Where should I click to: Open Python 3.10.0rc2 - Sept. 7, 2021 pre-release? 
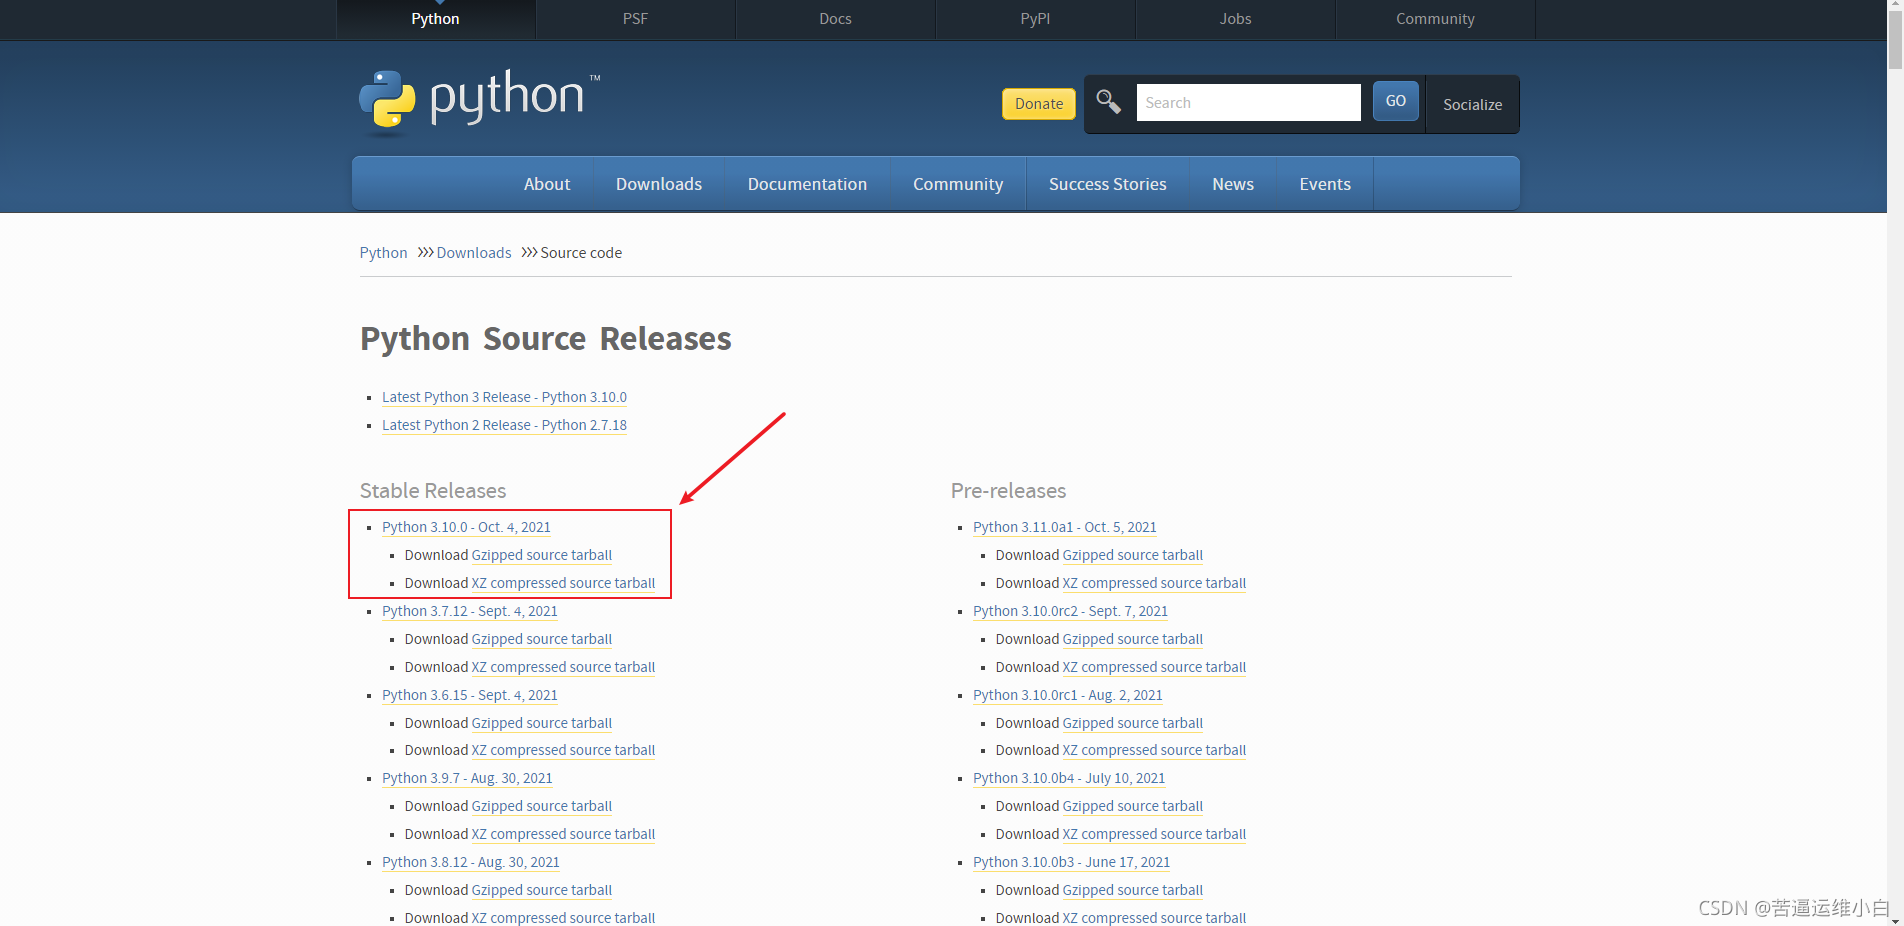[x=1070, y=611]
